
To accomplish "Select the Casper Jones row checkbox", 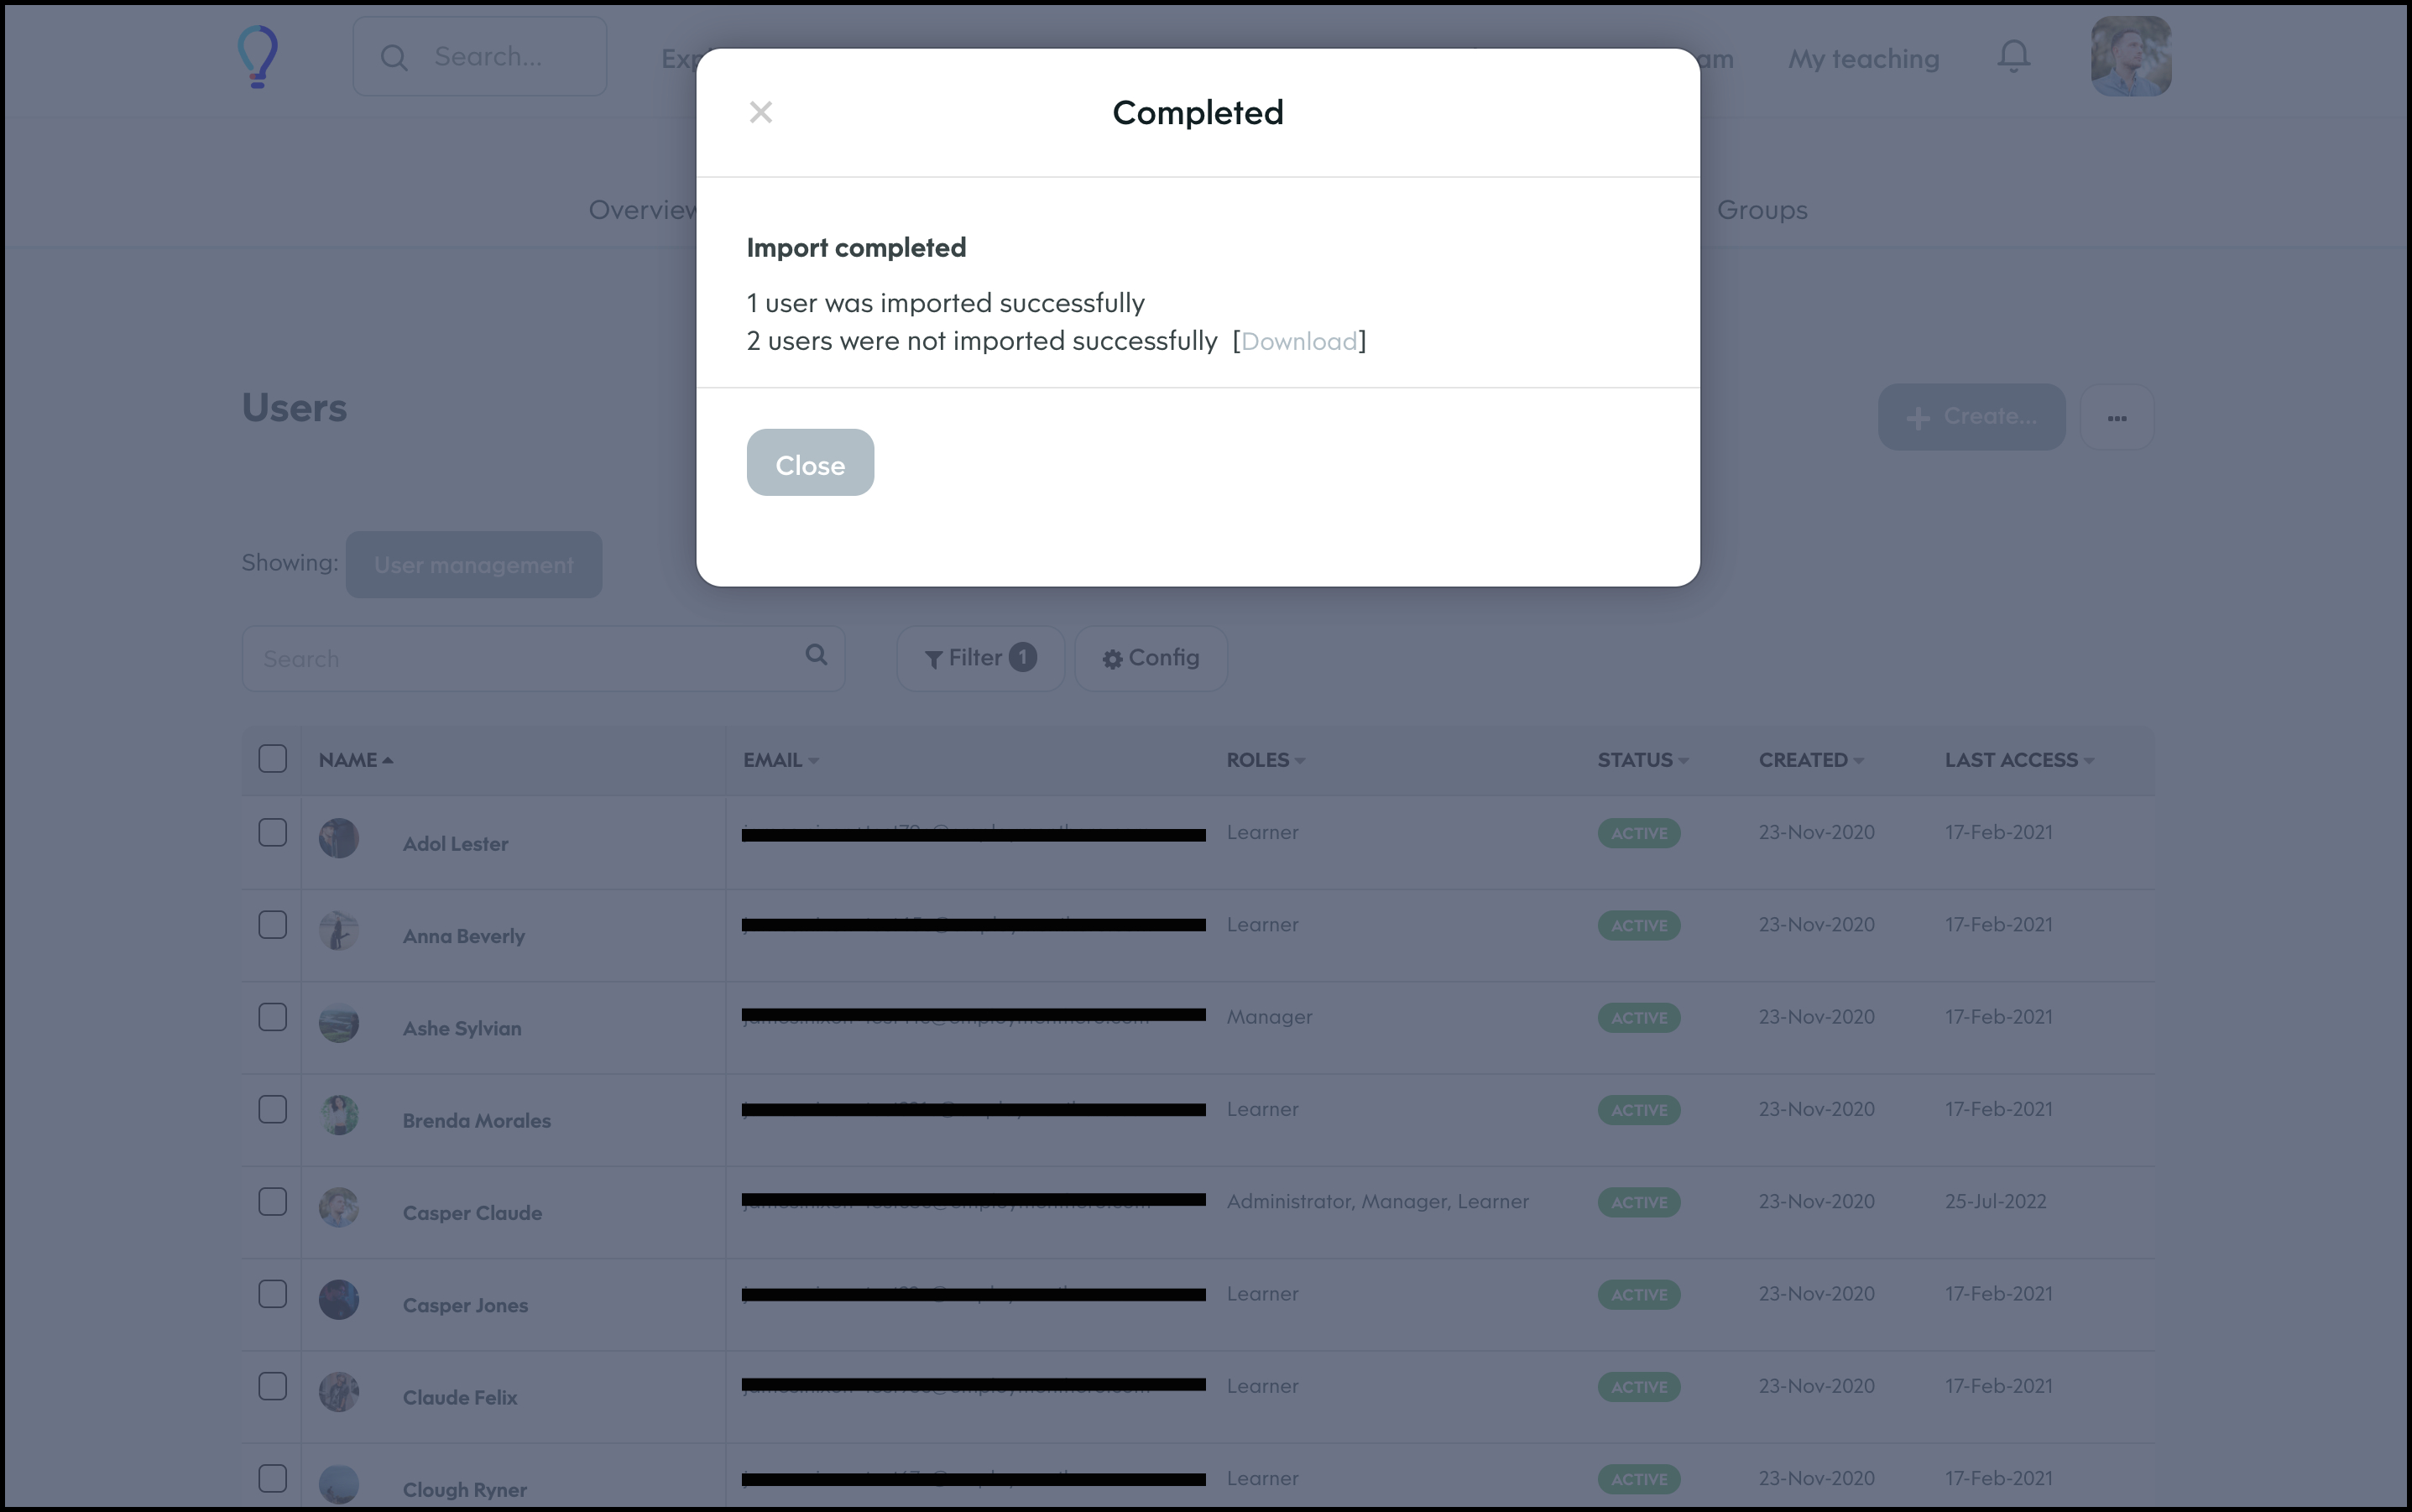I will (272, 1294).
